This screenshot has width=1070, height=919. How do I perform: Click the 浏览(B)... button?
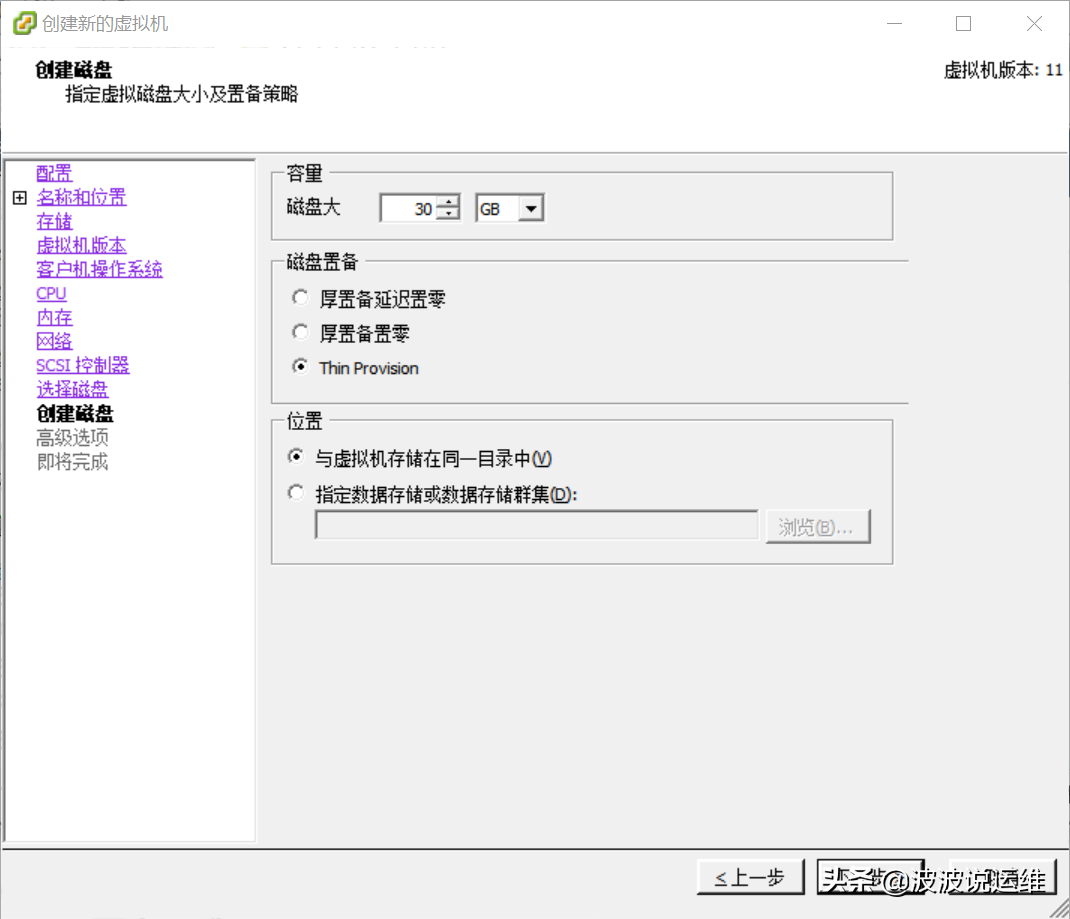click(x=818, y=527)
